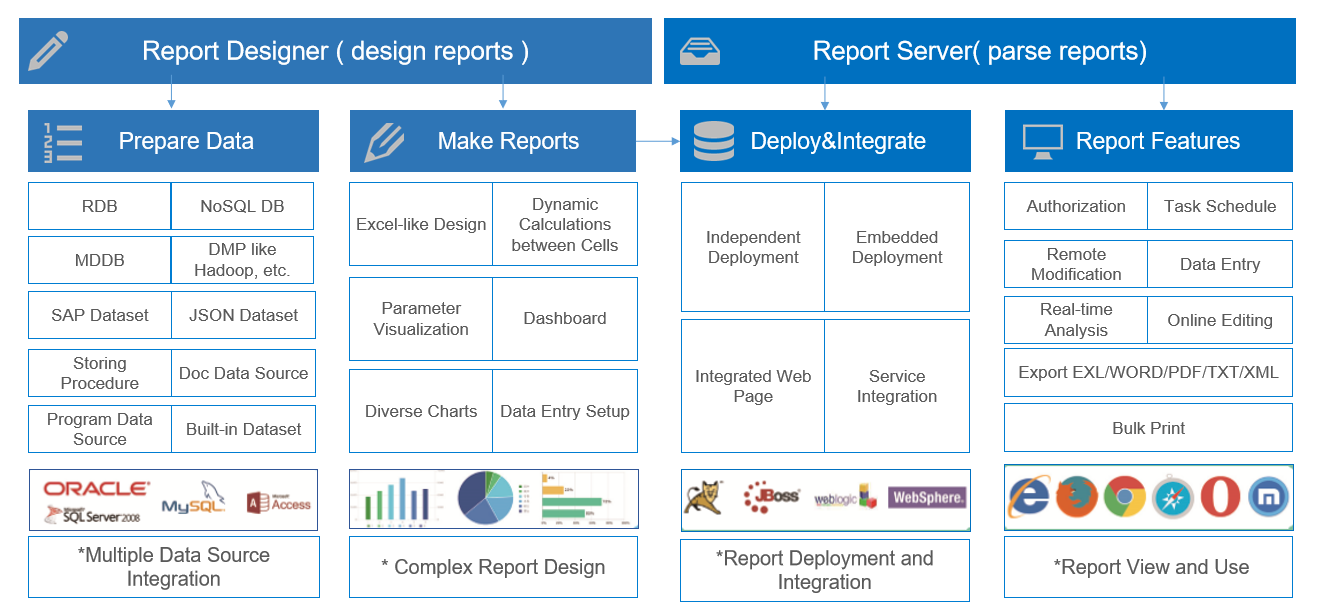Click Export EXL/WORD/PDF/TXT/XML box
Screen dimensions: 1317x608
(1148, 372)
